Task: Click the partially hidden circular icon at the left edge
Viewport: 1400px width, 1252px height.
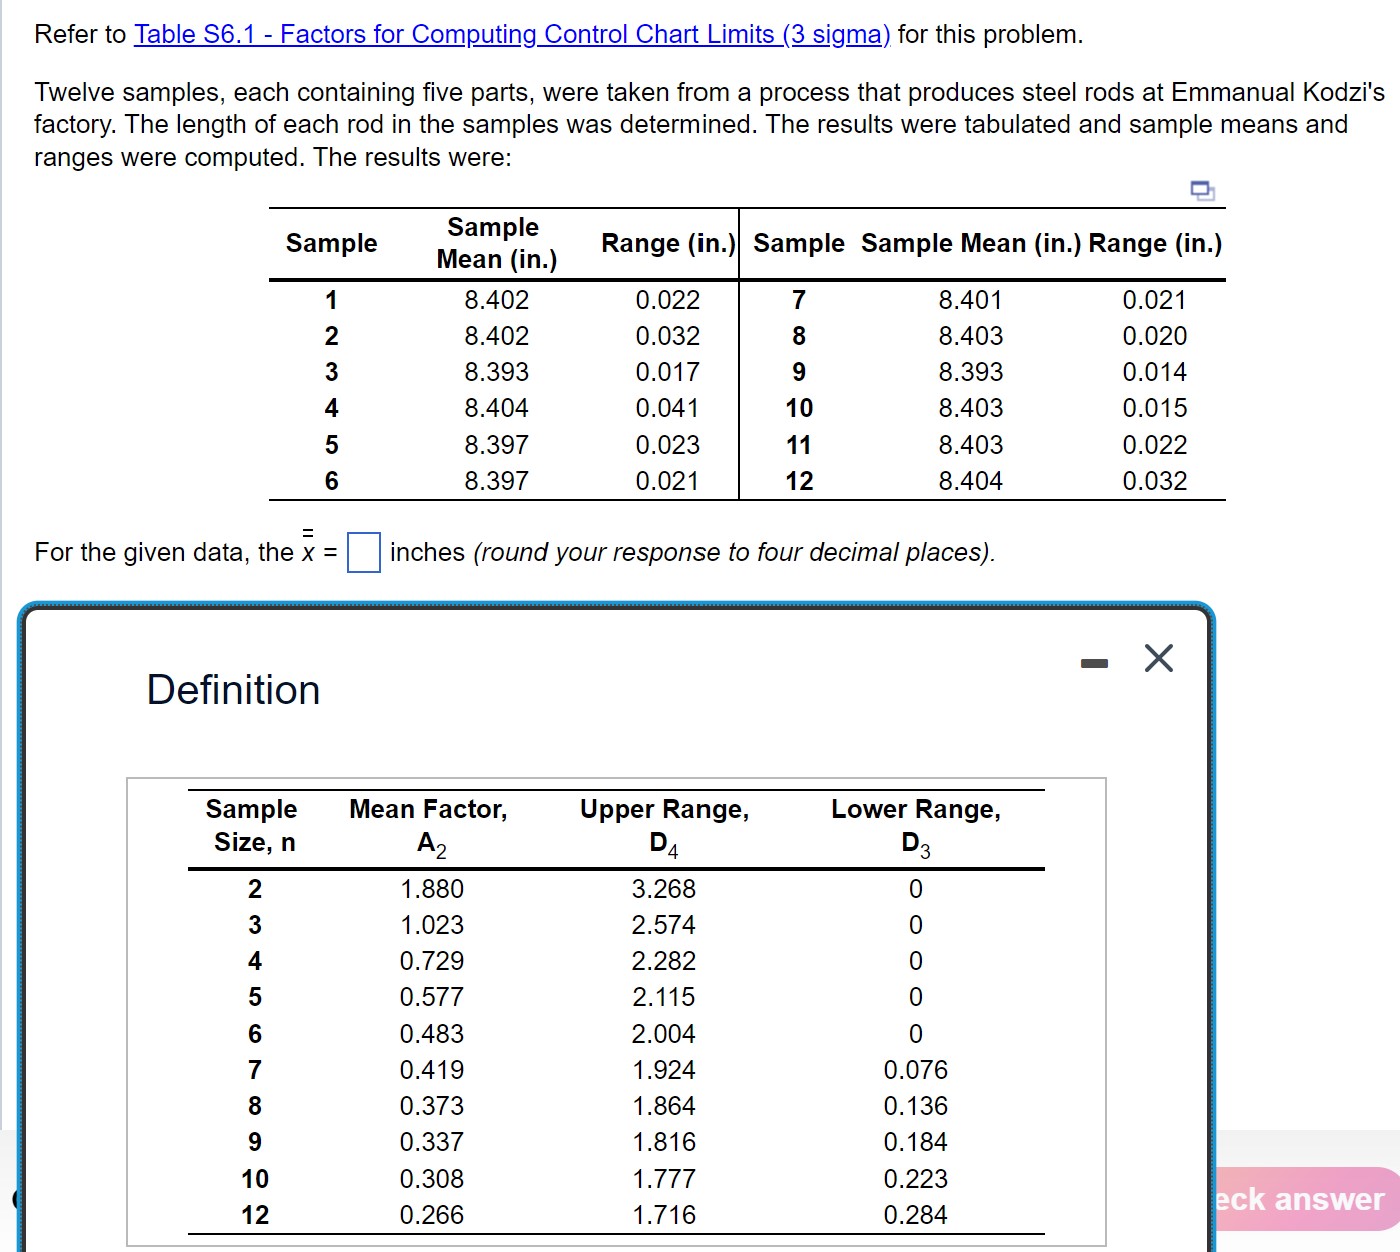Action: 12,1199
